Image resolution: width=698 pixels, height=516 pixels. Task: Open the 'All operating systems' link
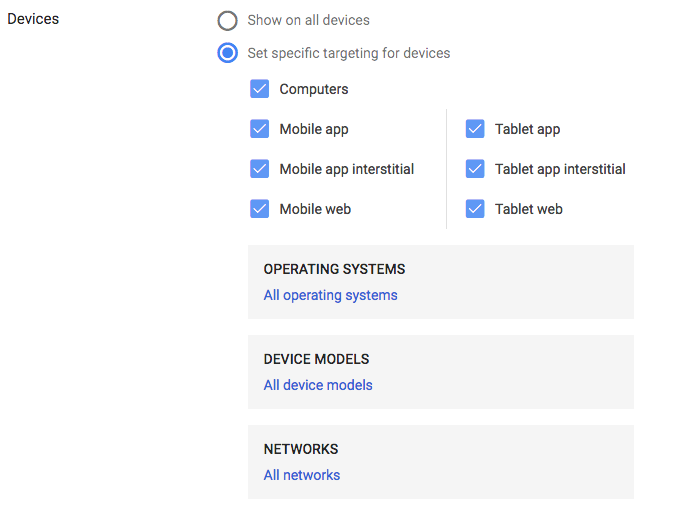click(330, 295)
